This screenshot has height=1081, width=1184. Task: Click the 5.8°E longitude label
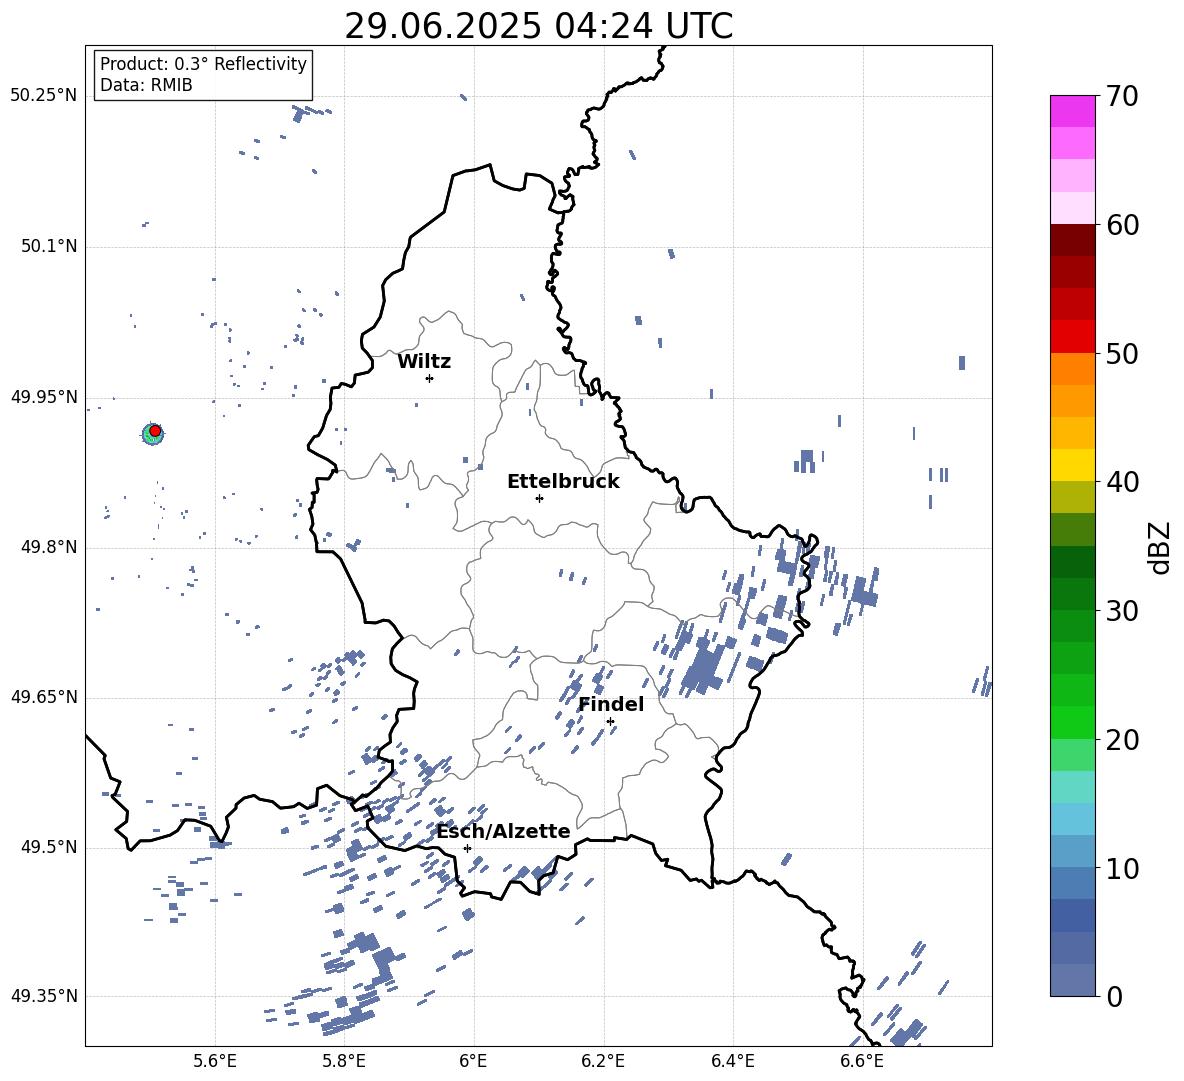(344, 1061)
